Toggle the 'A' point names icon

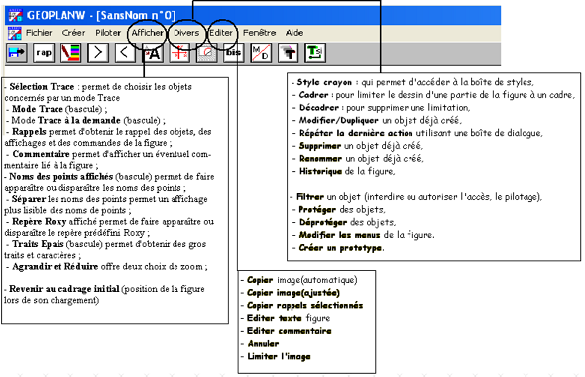tap(152, 53)
